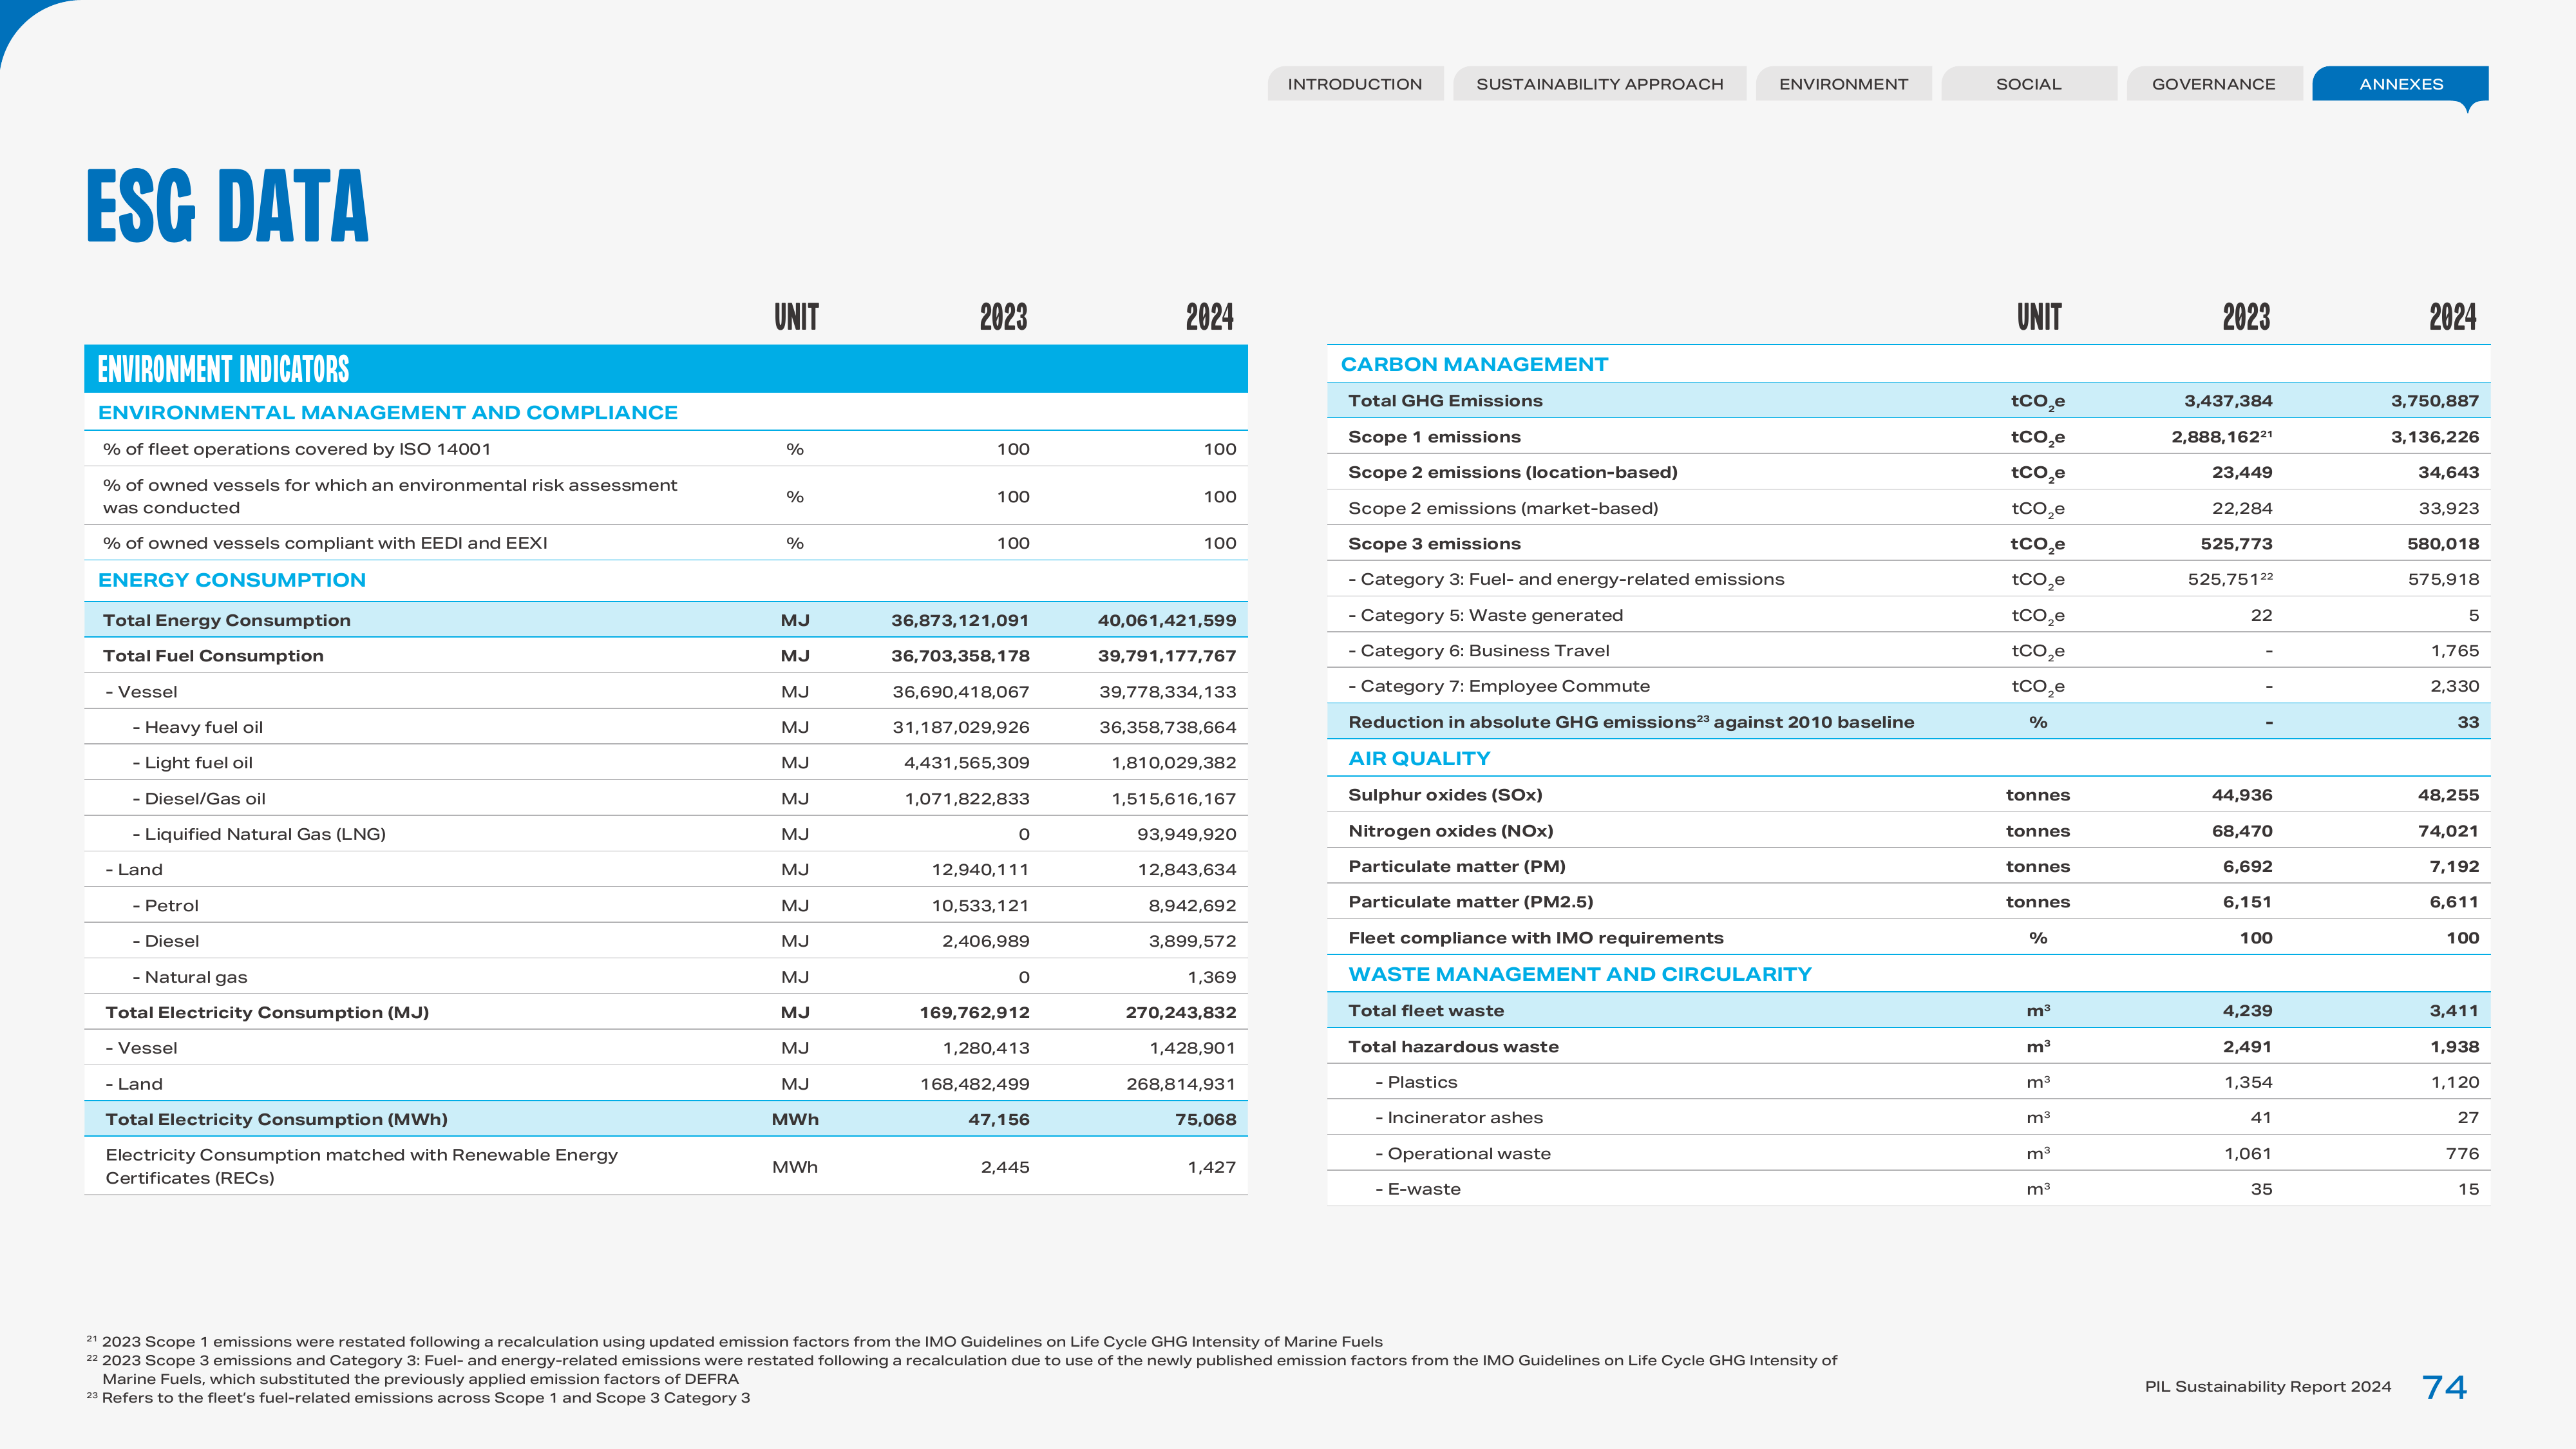This screenshot has width=2576, height=1449.
Task: Click the ESG DATA page title
Action: coord(228,206)
